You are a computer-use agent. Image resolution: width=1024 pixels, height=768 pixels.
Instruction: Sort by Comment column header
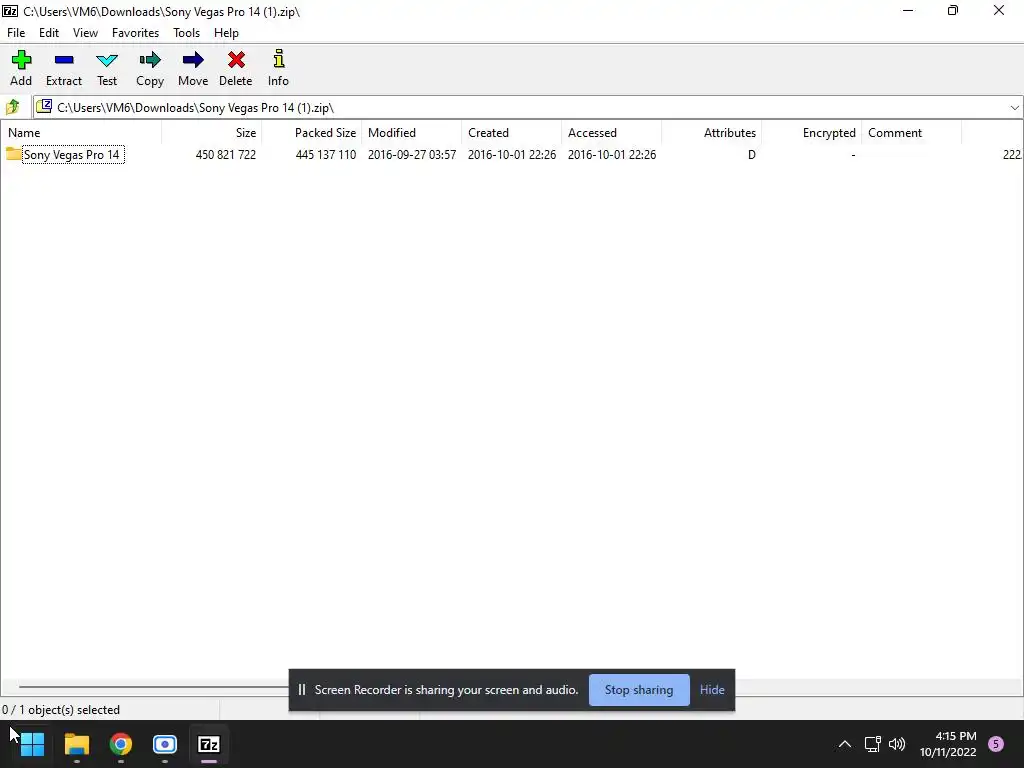(x=911, y=133)
